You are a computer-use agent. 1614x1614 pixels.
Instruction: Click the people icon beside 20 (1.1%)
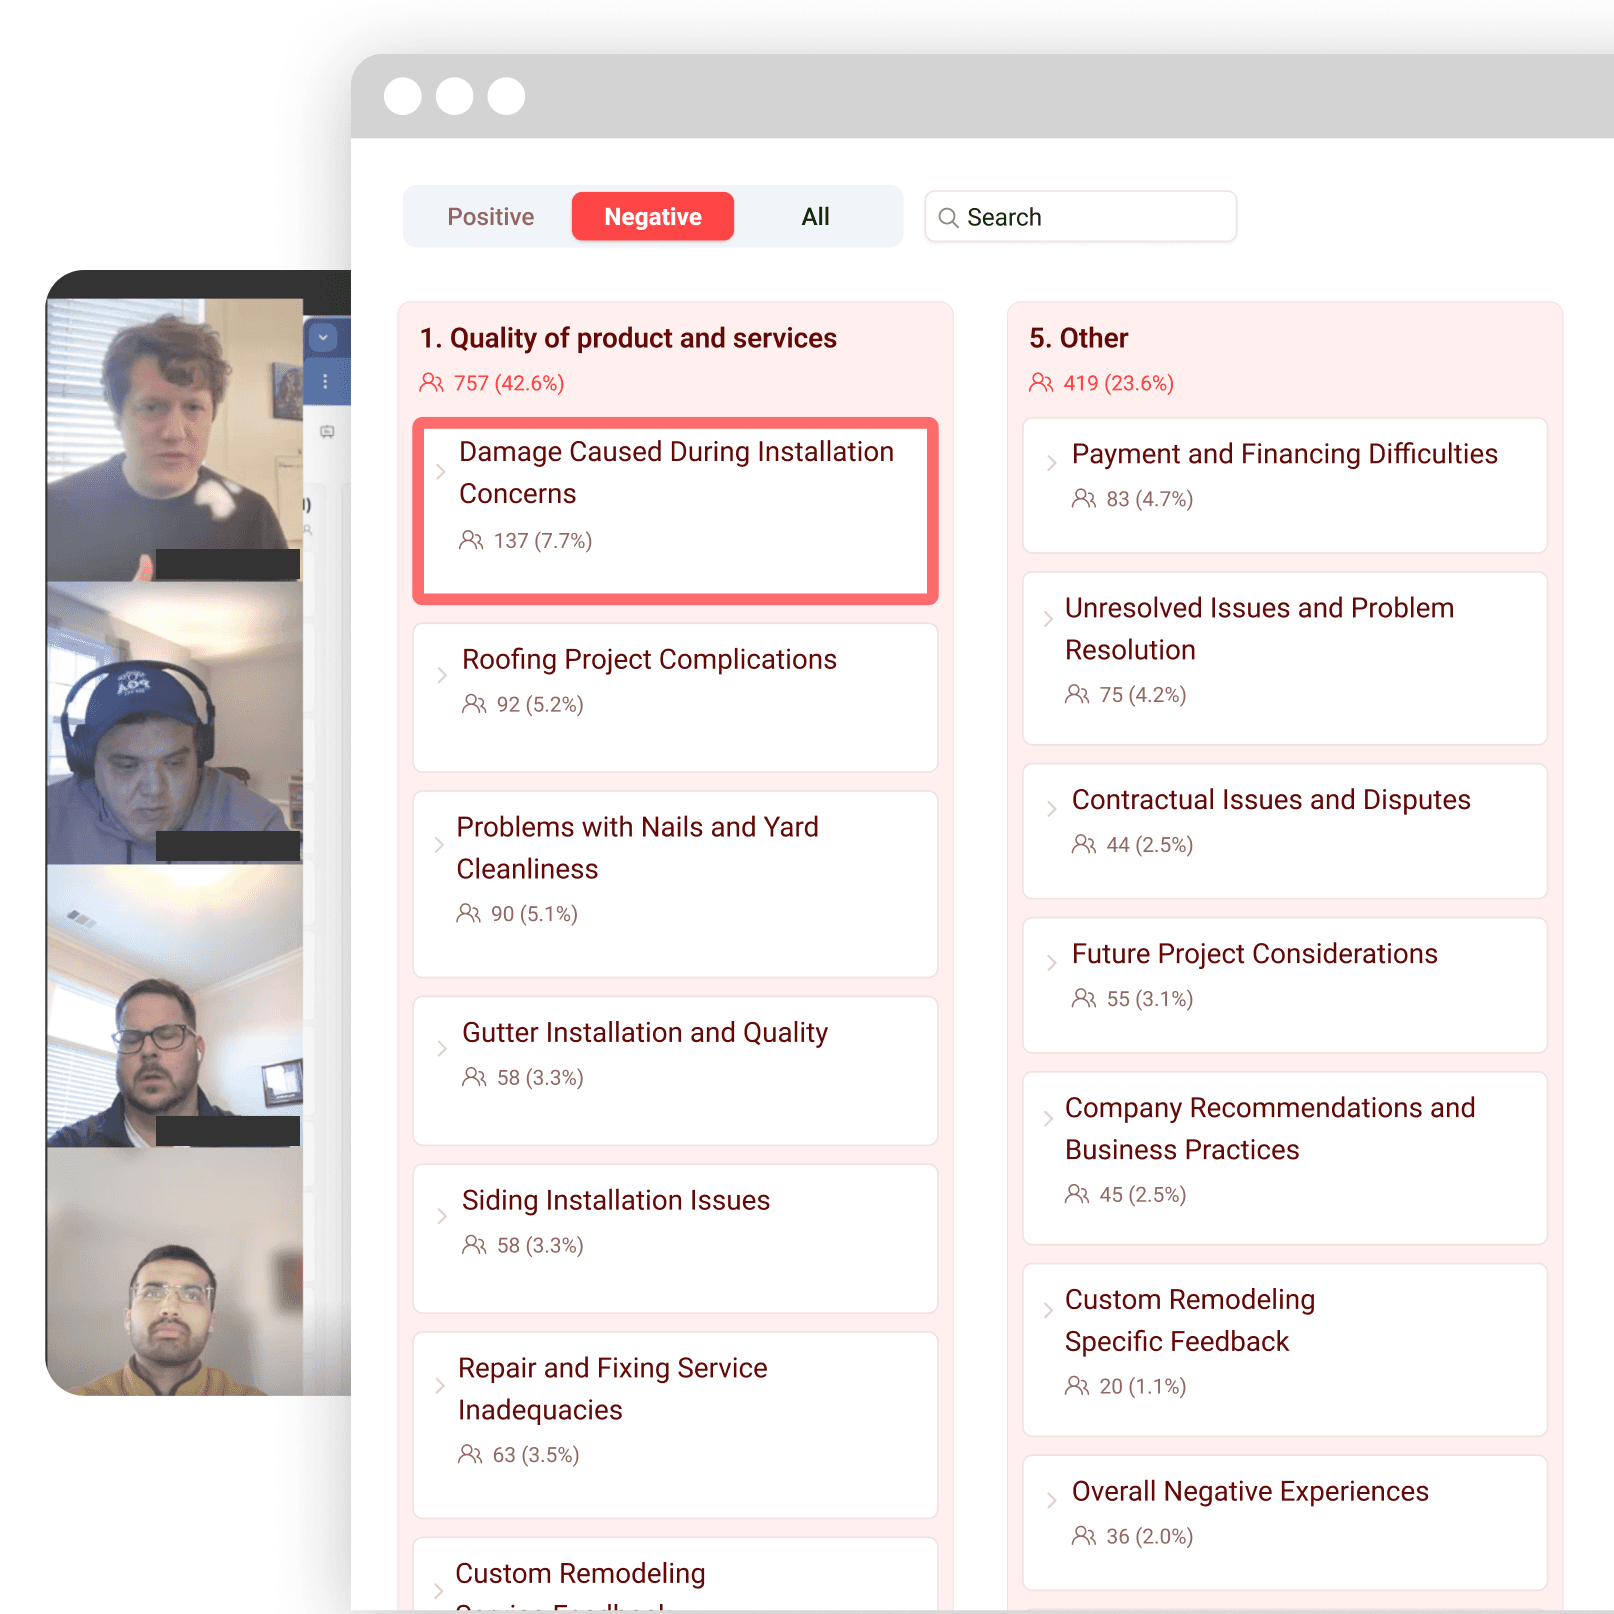pos(1077,1387)
